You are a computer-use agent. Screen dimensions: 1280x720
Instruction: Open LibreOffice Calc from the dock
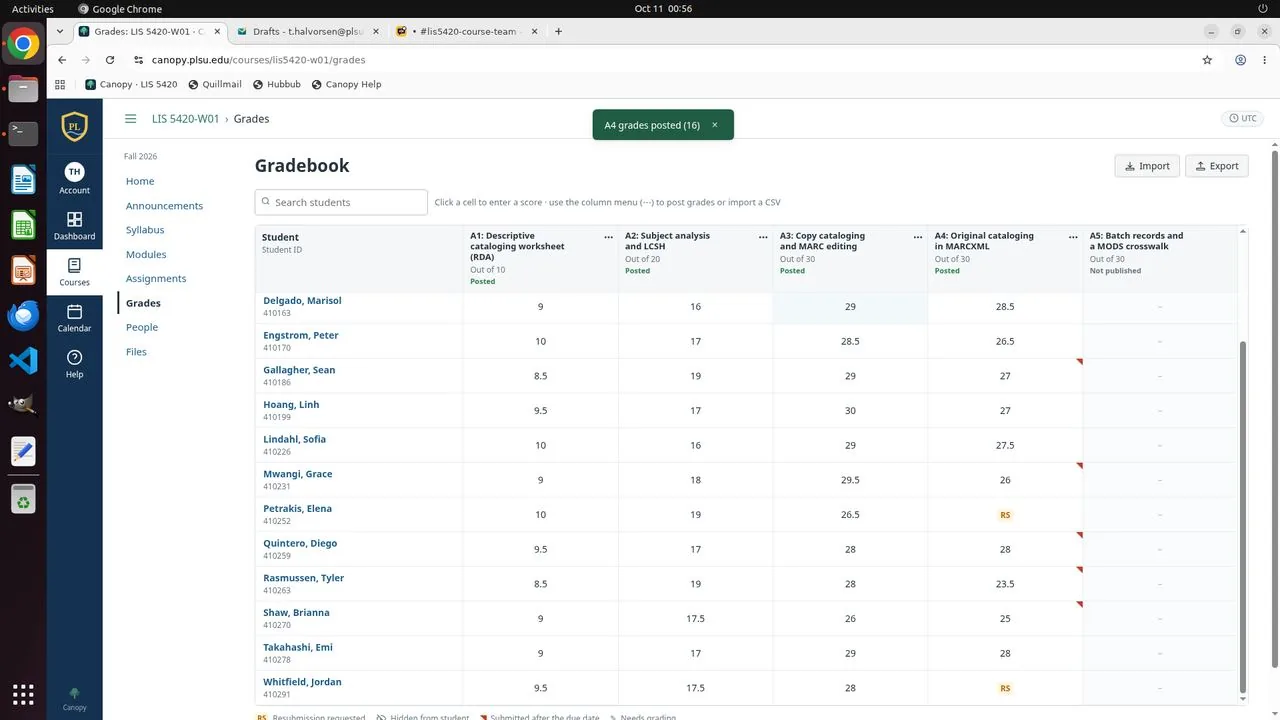tap(23, 225)
